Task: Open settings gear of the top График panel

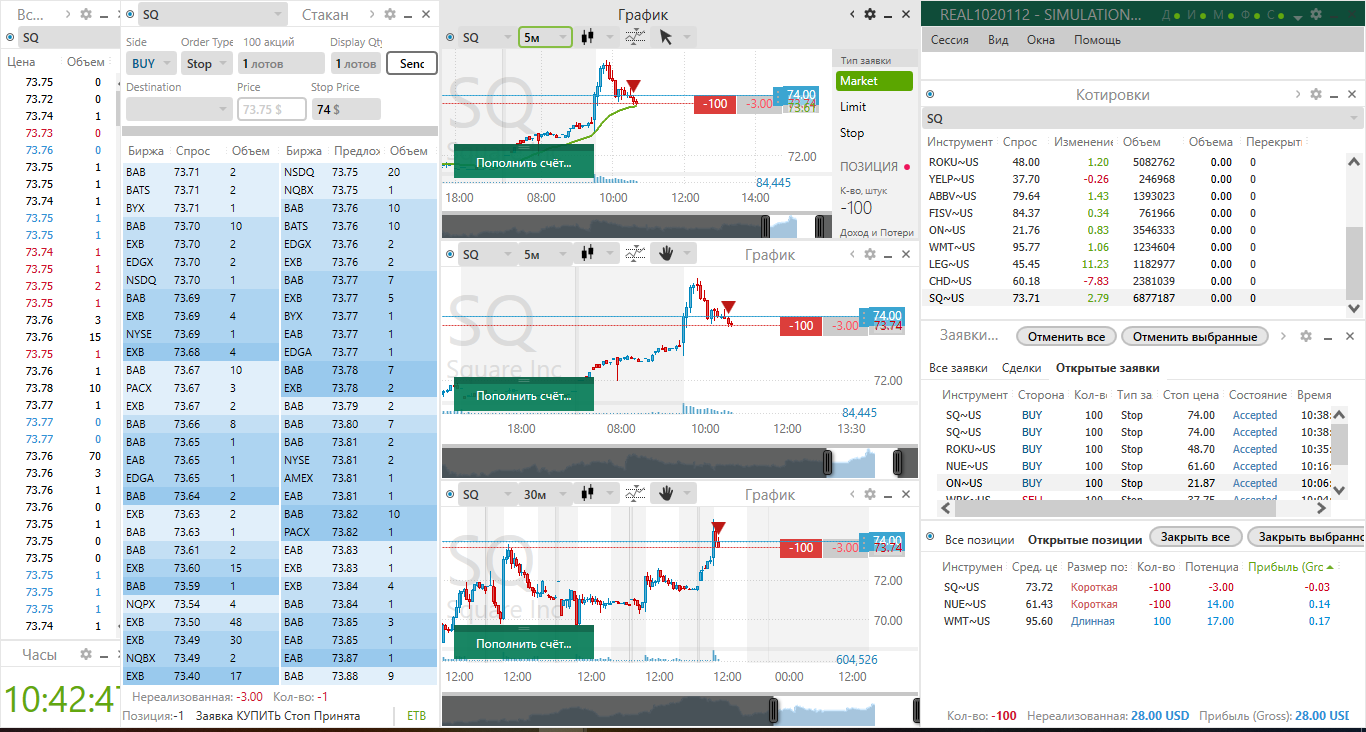Action: [x=870, y=14]
